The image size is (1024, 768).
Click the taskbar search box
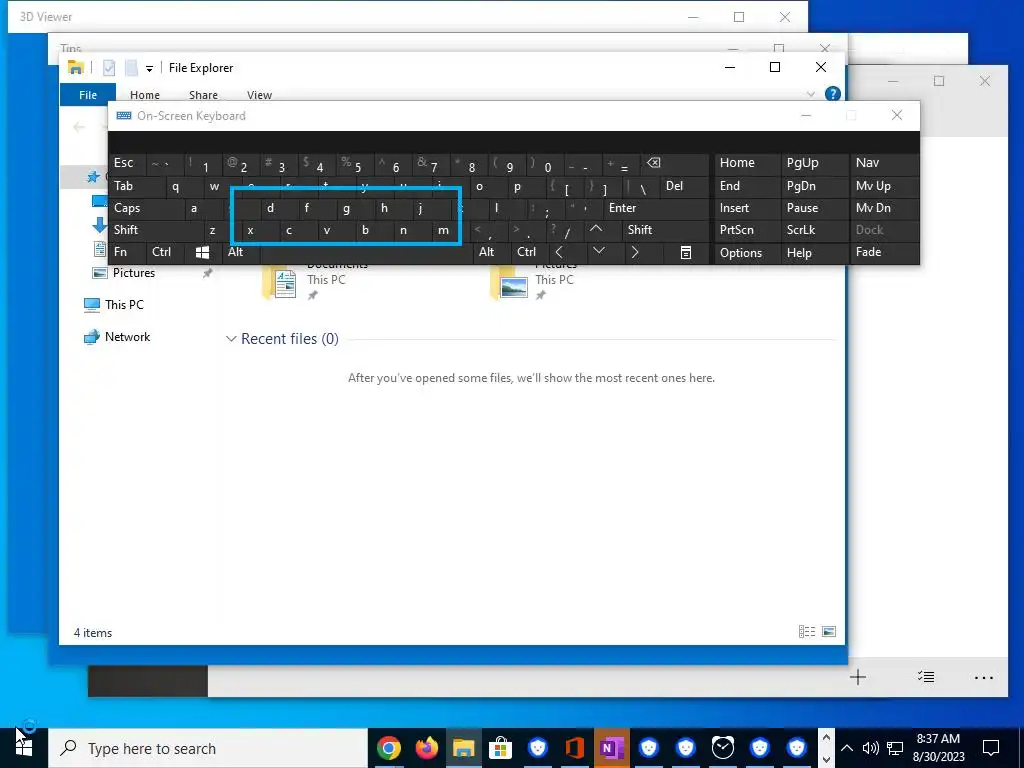coord(208,748)
